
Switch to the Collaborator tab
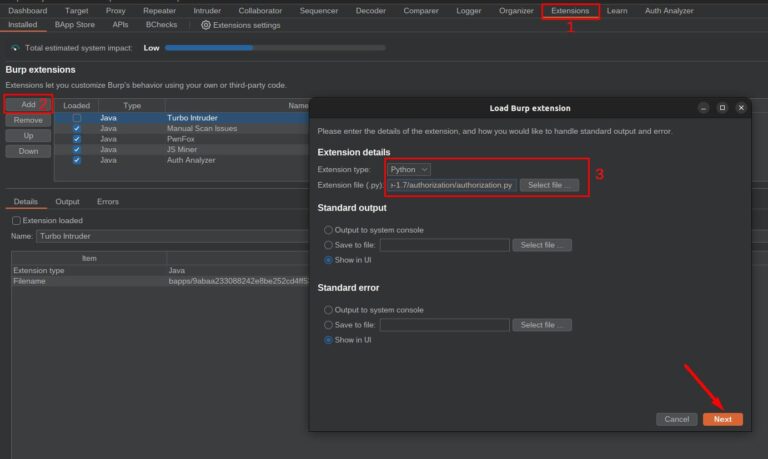click(x=260, y=10)
